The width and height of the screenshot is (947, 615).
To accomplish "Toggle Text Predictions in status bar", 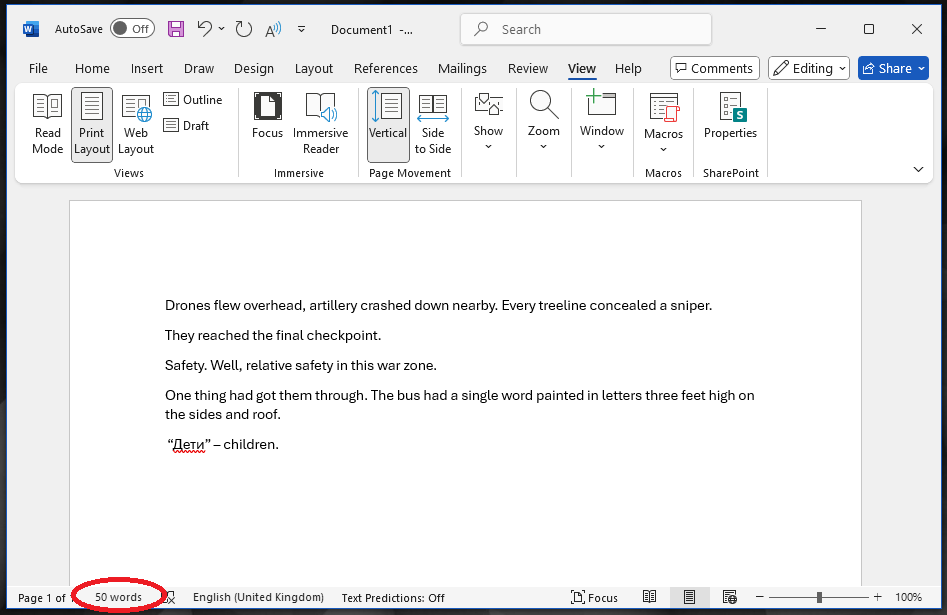I will click(x=393, y=598).
